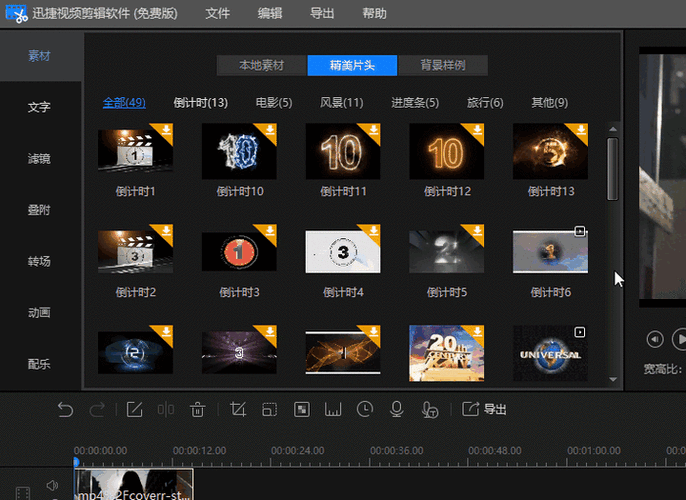Click the edit pencil icon in toolbar
The image size is (686, 500).
134,409
